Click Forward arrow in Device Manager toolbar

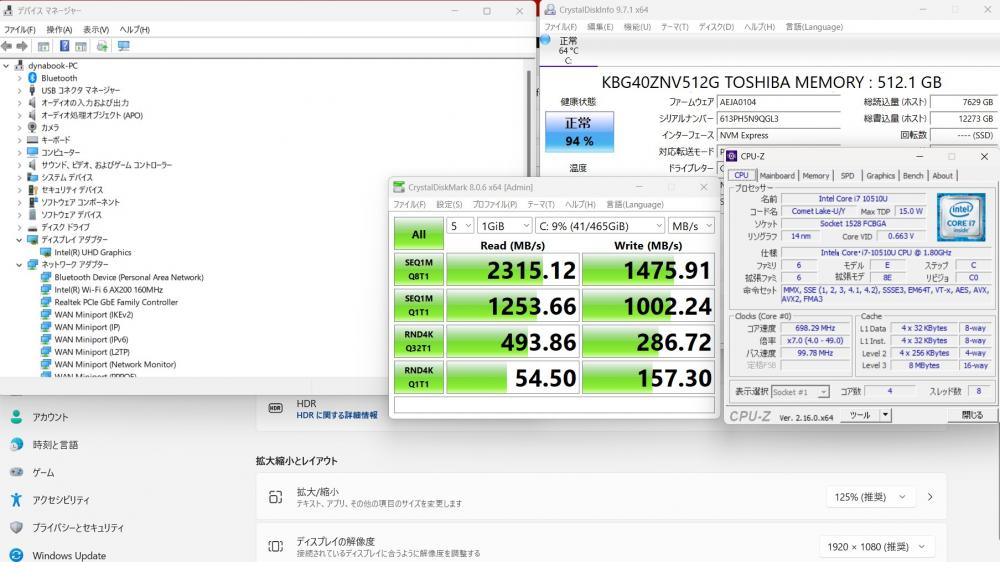(x=22, y=46)
